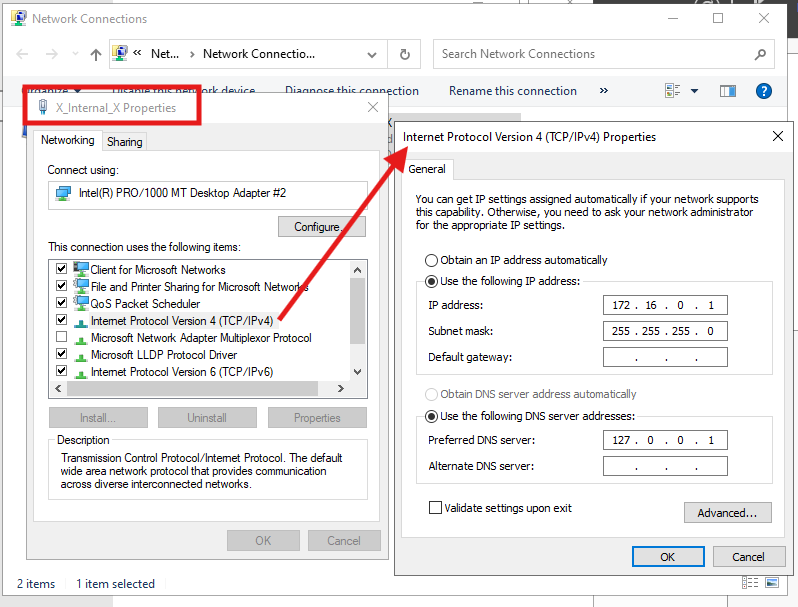798x607 pixels.
Task: Toggle Internet Protocol Version 6 checkbox
Action: [x=62, y=370]
